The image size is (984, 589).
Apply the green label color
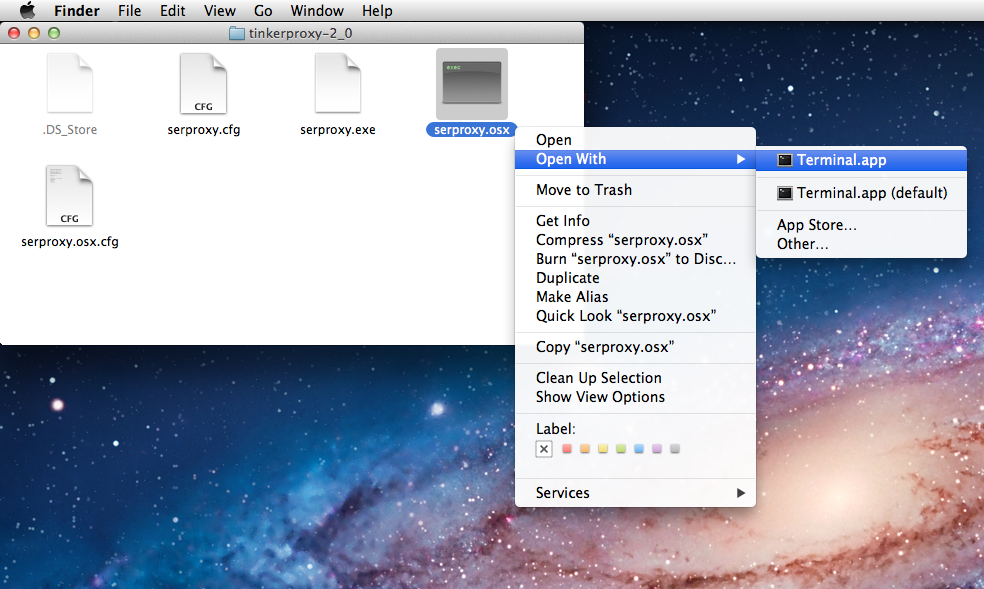[621, 449]
